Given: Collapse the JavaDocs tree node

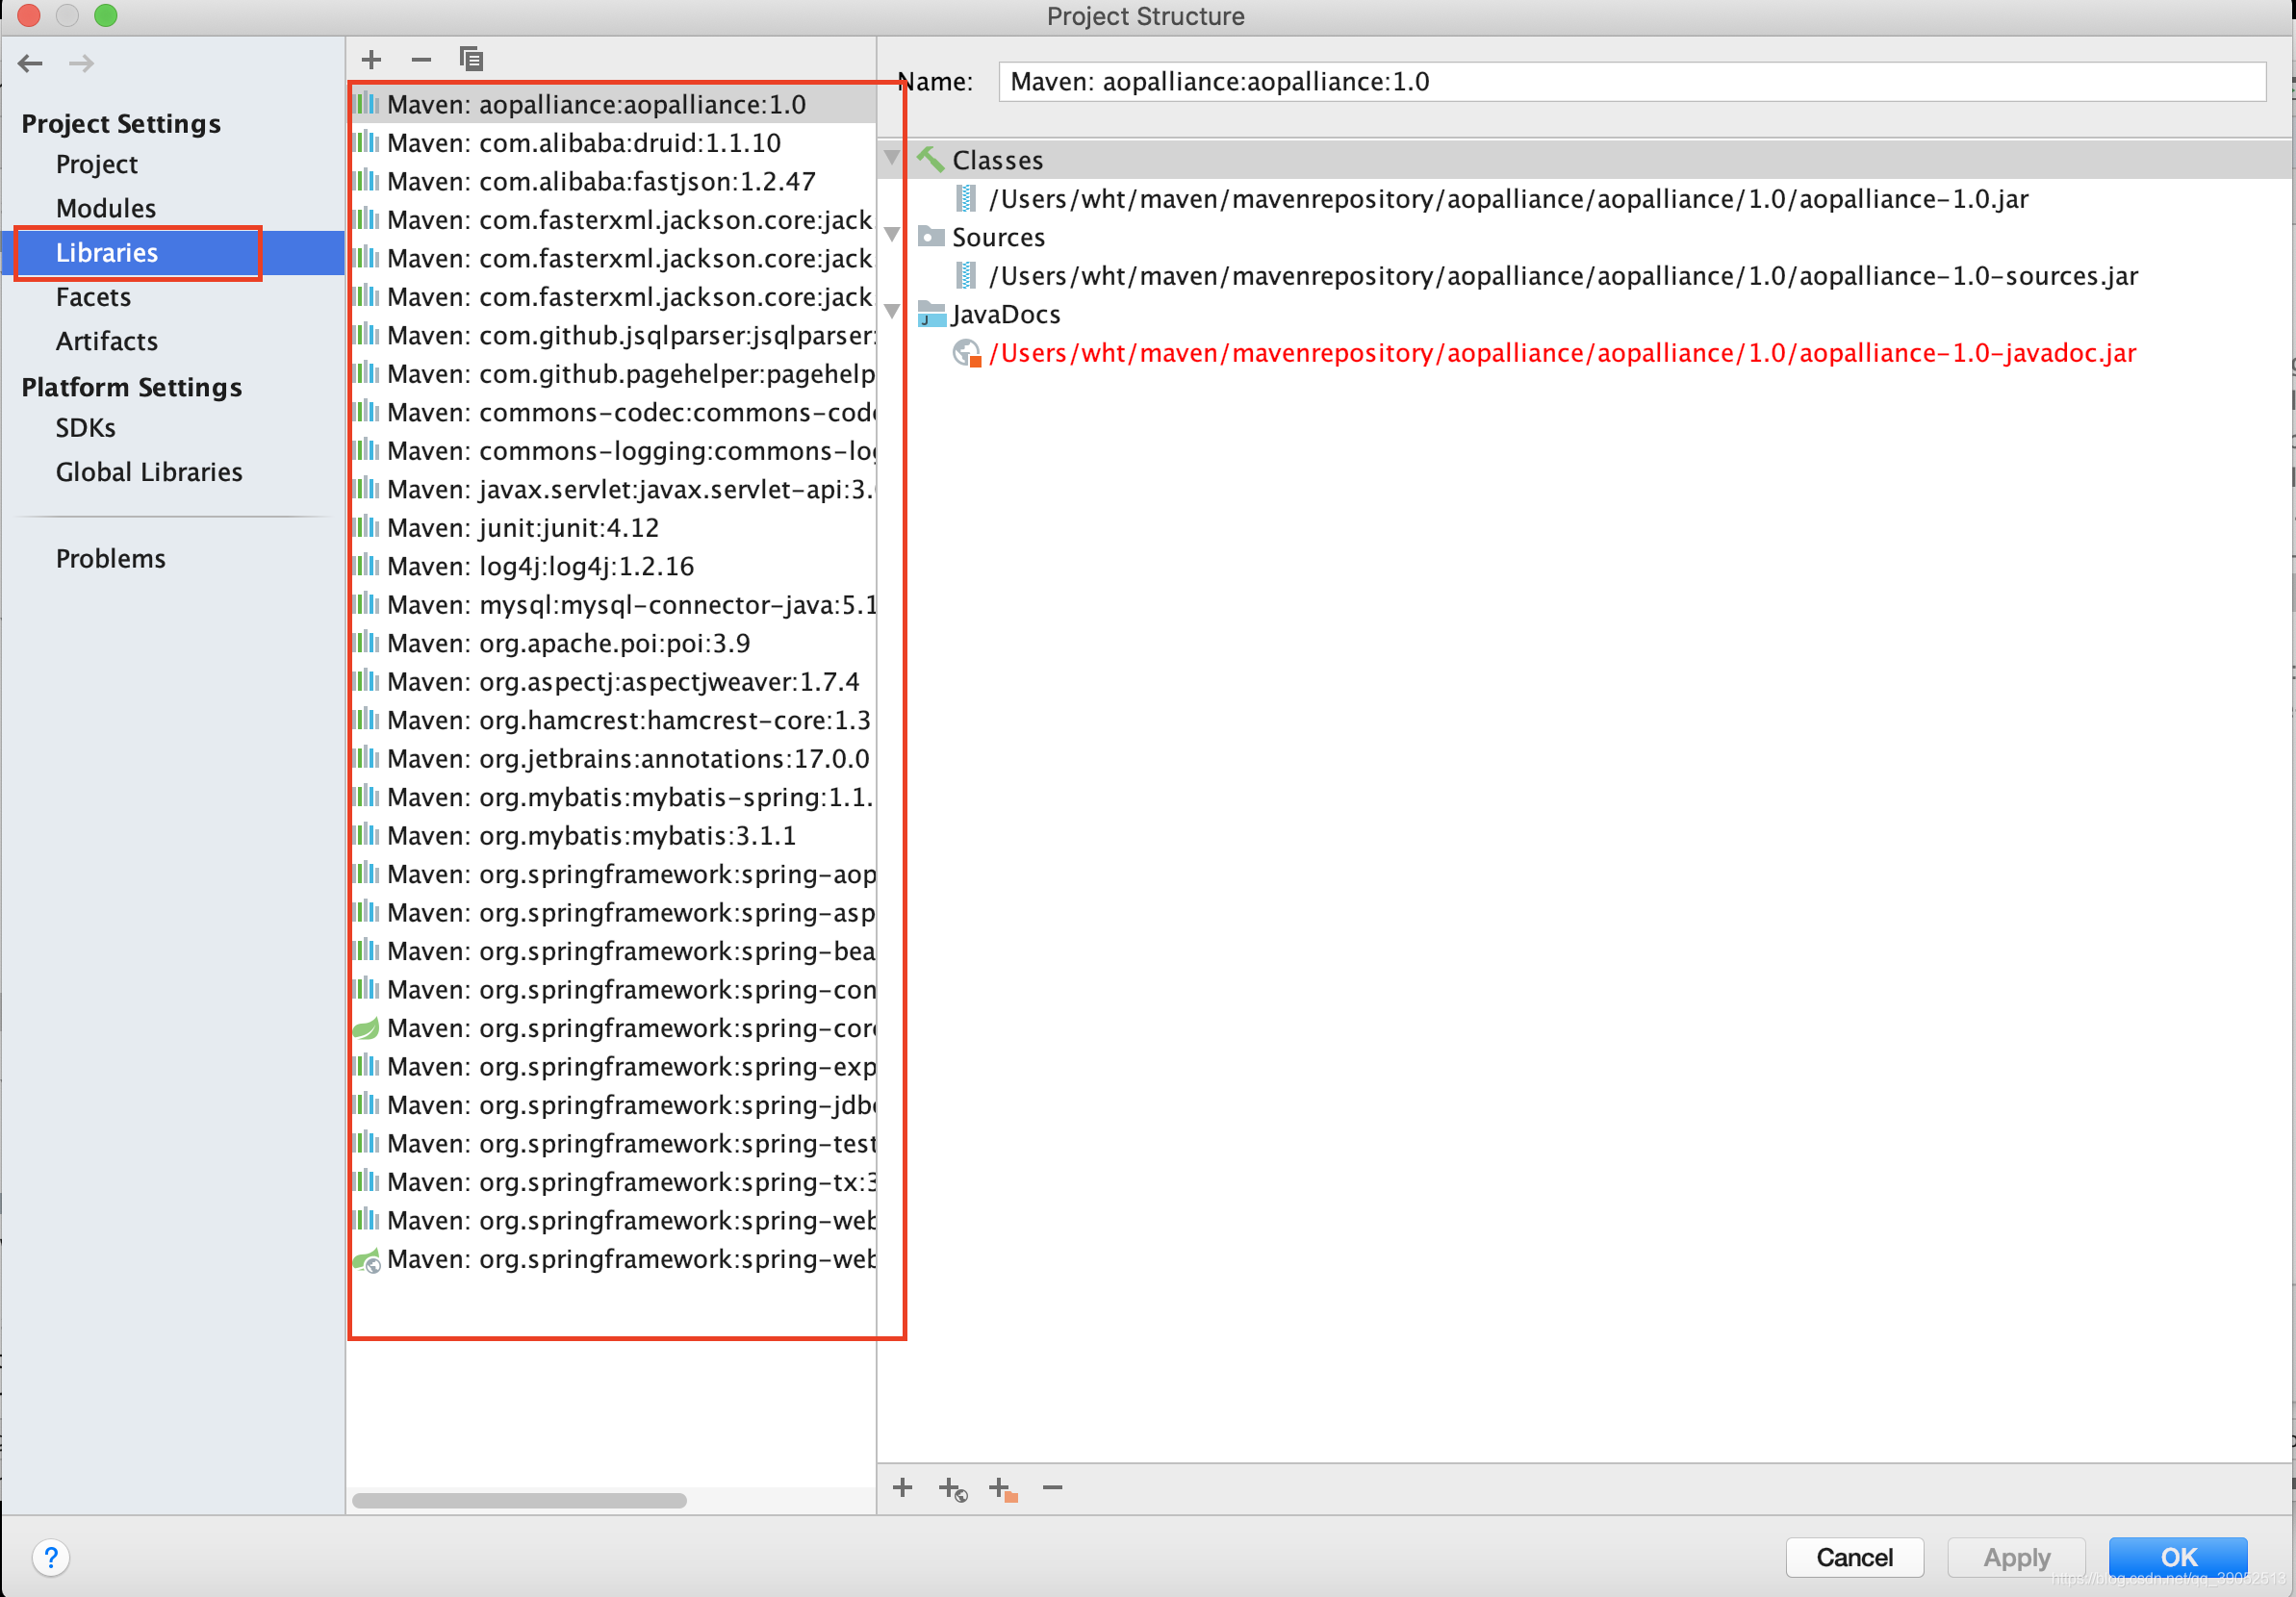Looking at the screenshot, I should click(892, 313).
